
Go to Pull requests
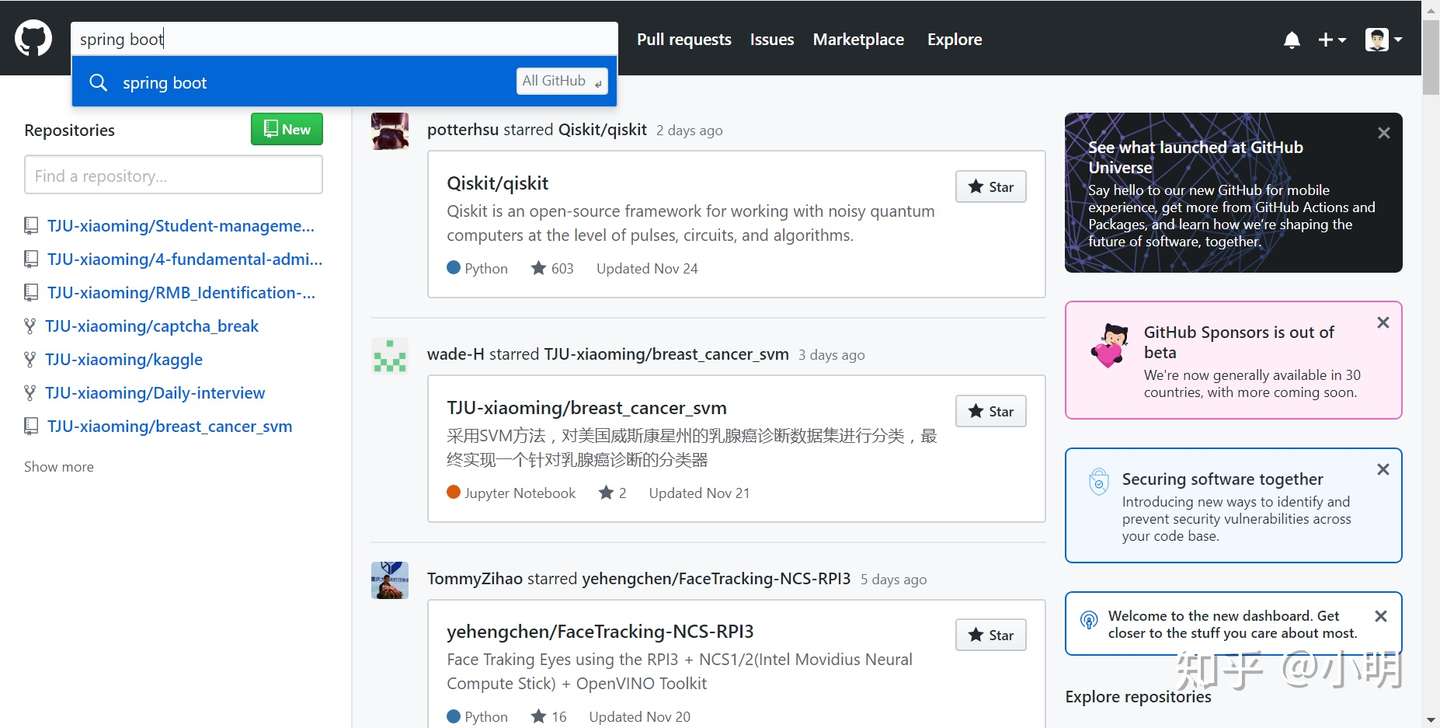684,39
